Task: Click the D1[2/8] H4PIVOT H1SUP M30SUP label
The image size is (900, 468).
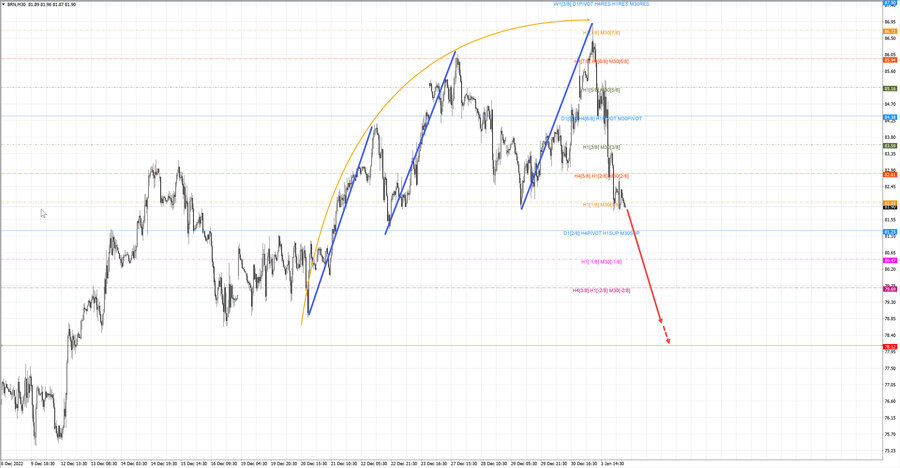Action: coord(601,233)
